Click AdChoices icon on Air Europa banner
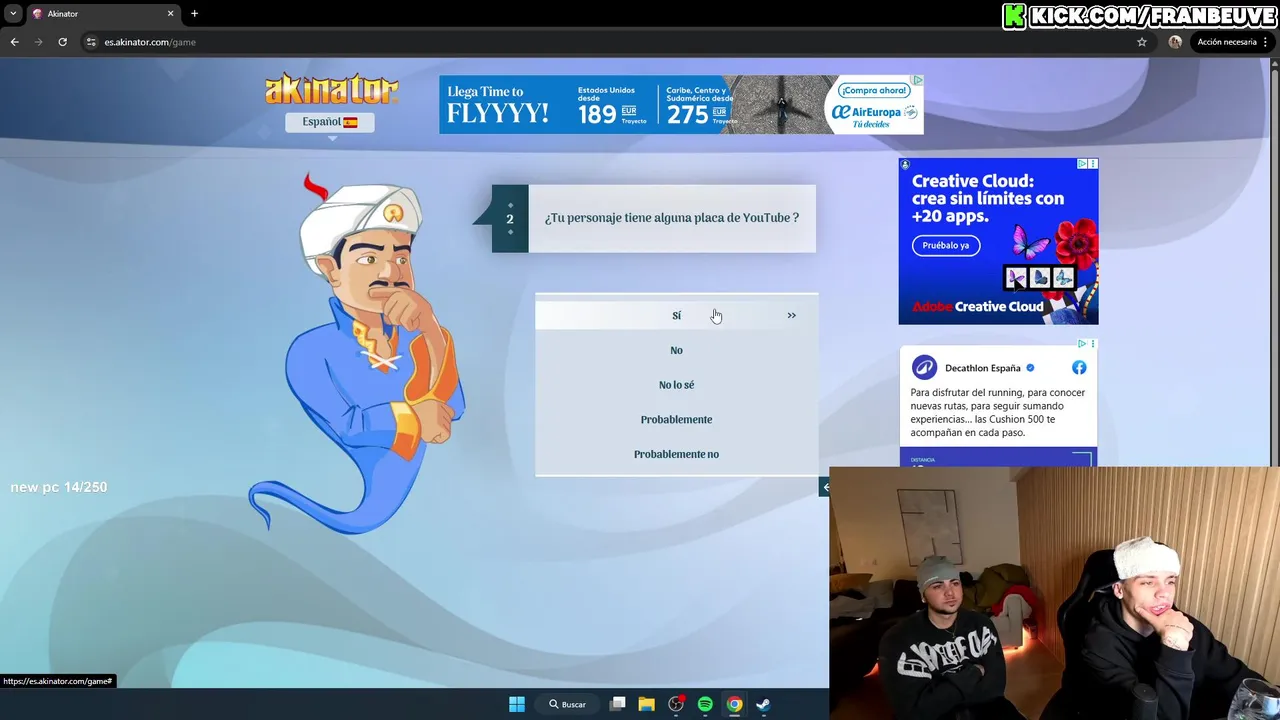 point(917,80)
